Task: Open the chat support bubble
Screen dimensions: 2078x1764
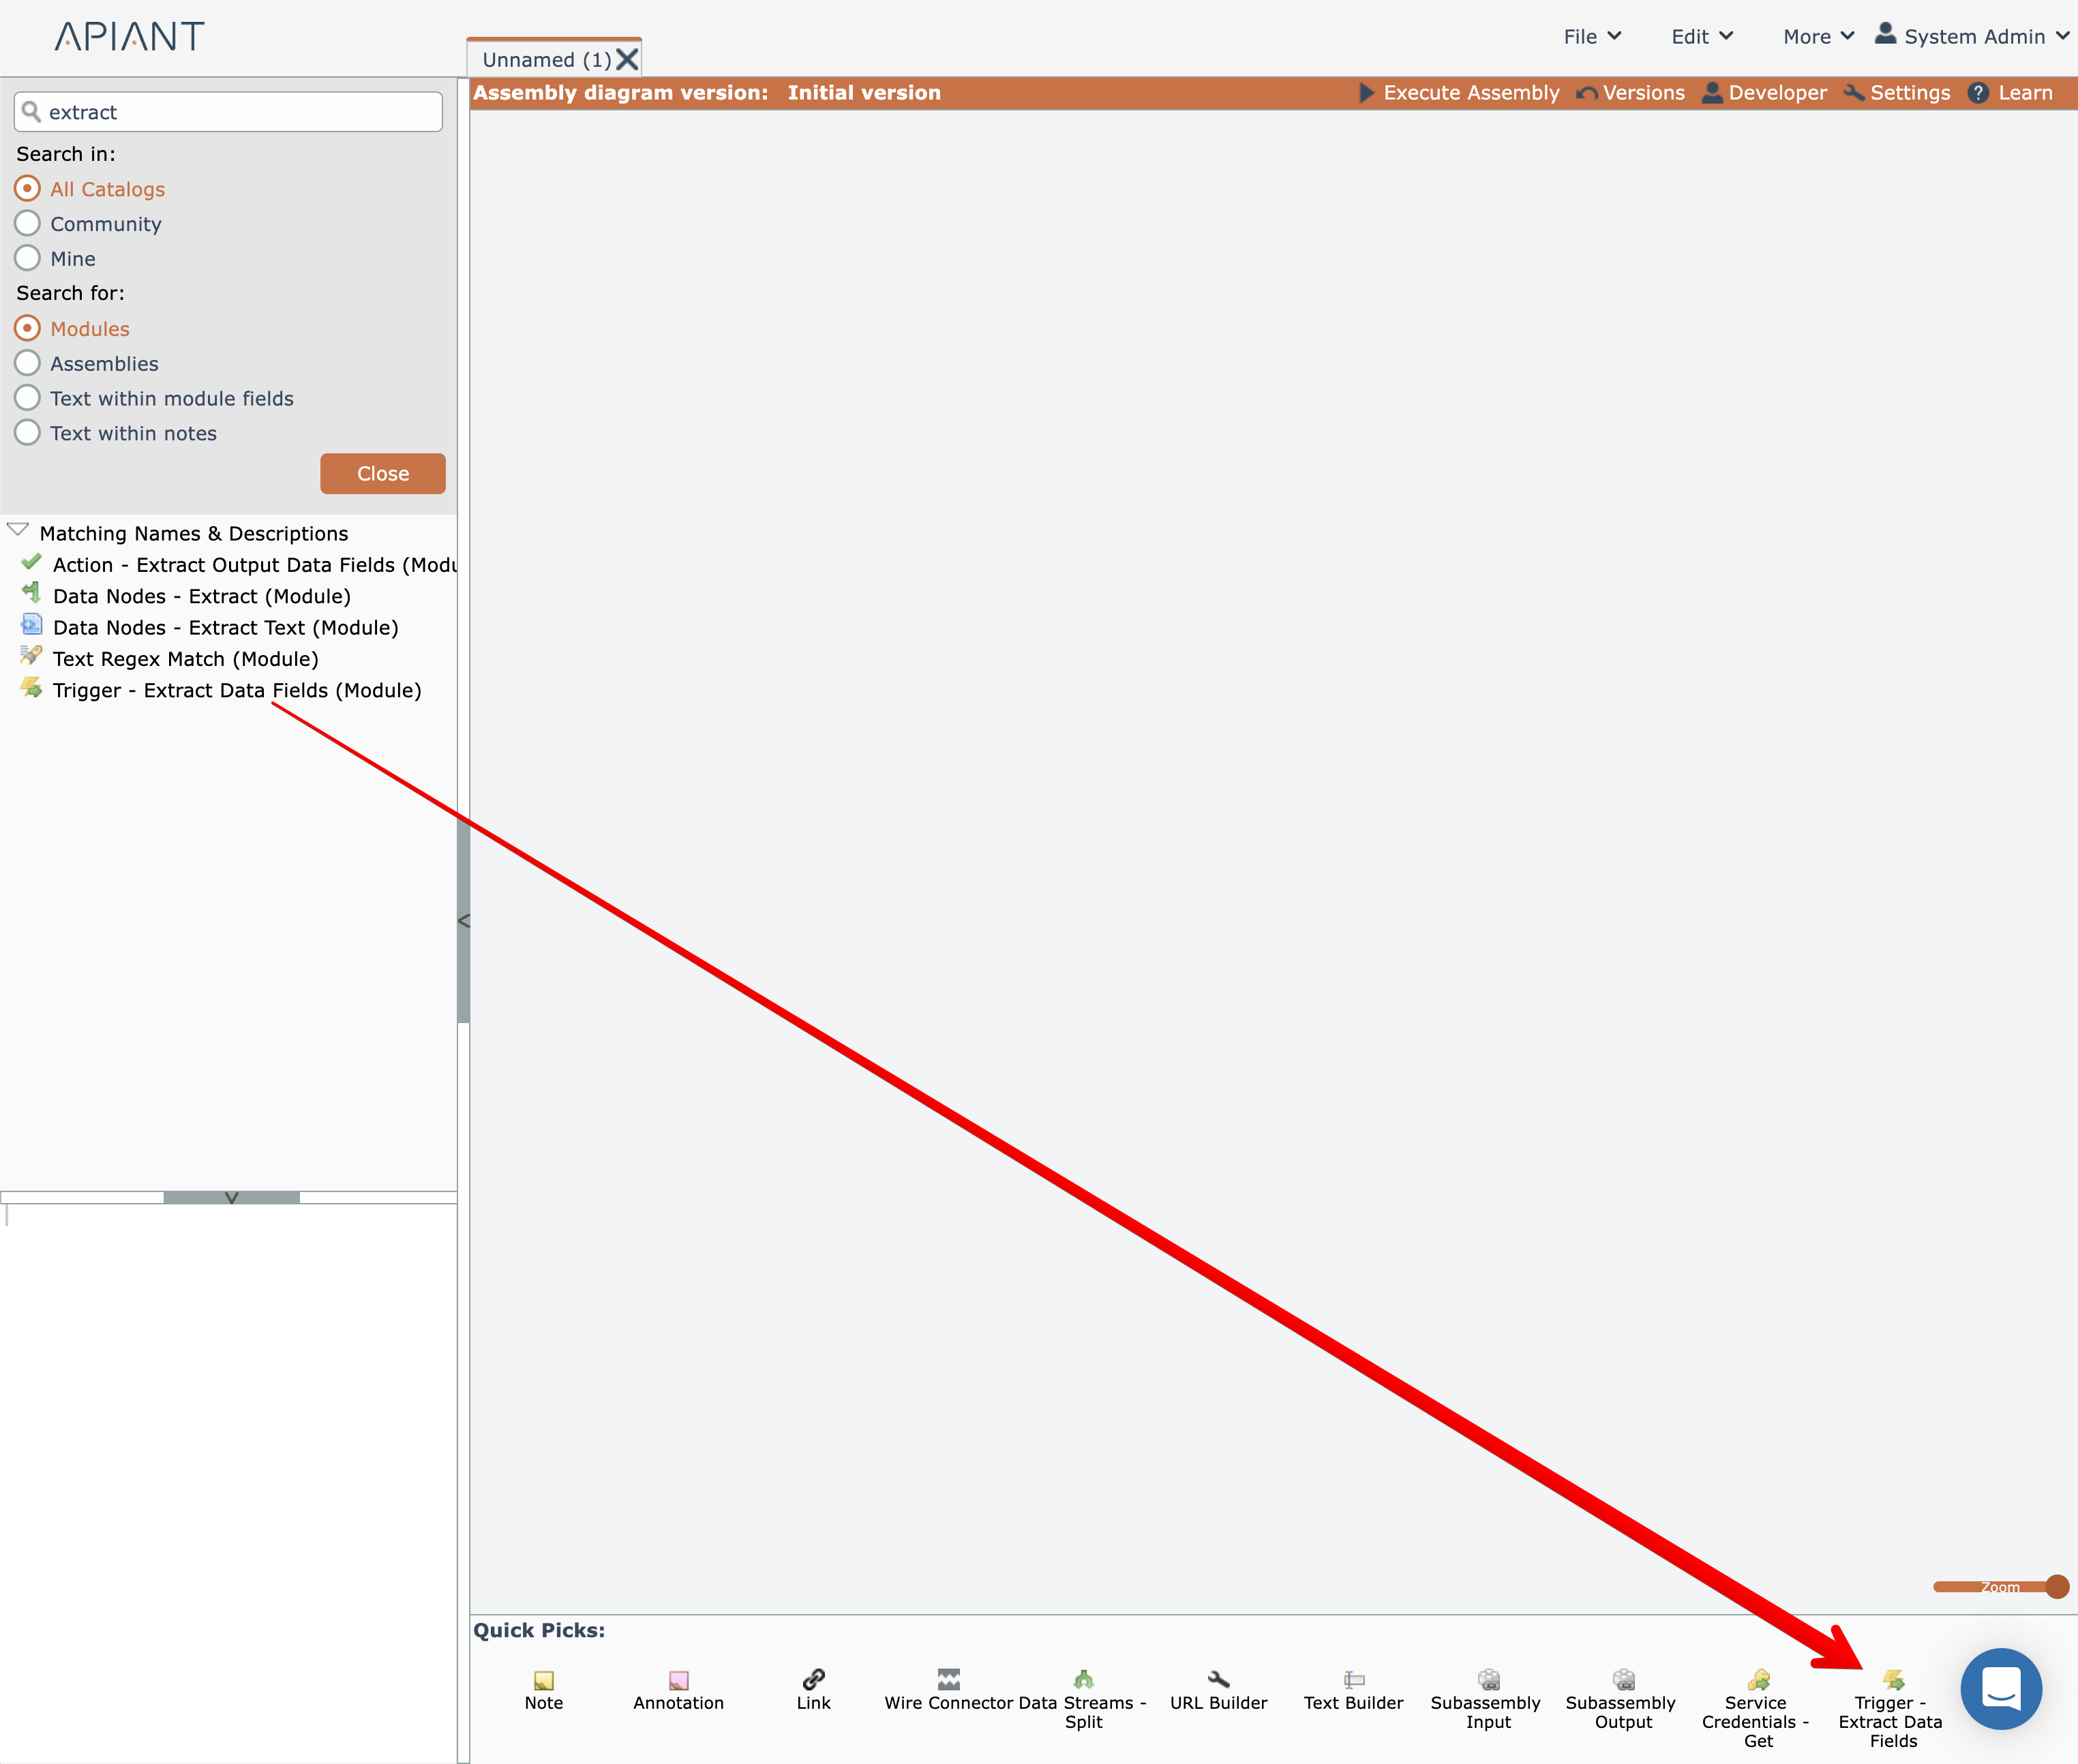Action: 2000,1688
